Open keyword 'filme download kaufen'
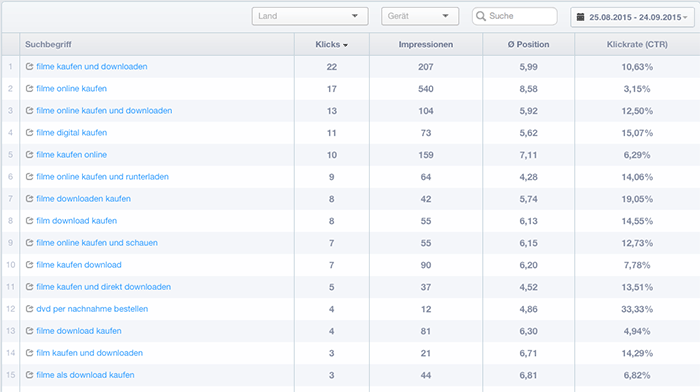Screen dimensions: 700x392 pos(79,331)
